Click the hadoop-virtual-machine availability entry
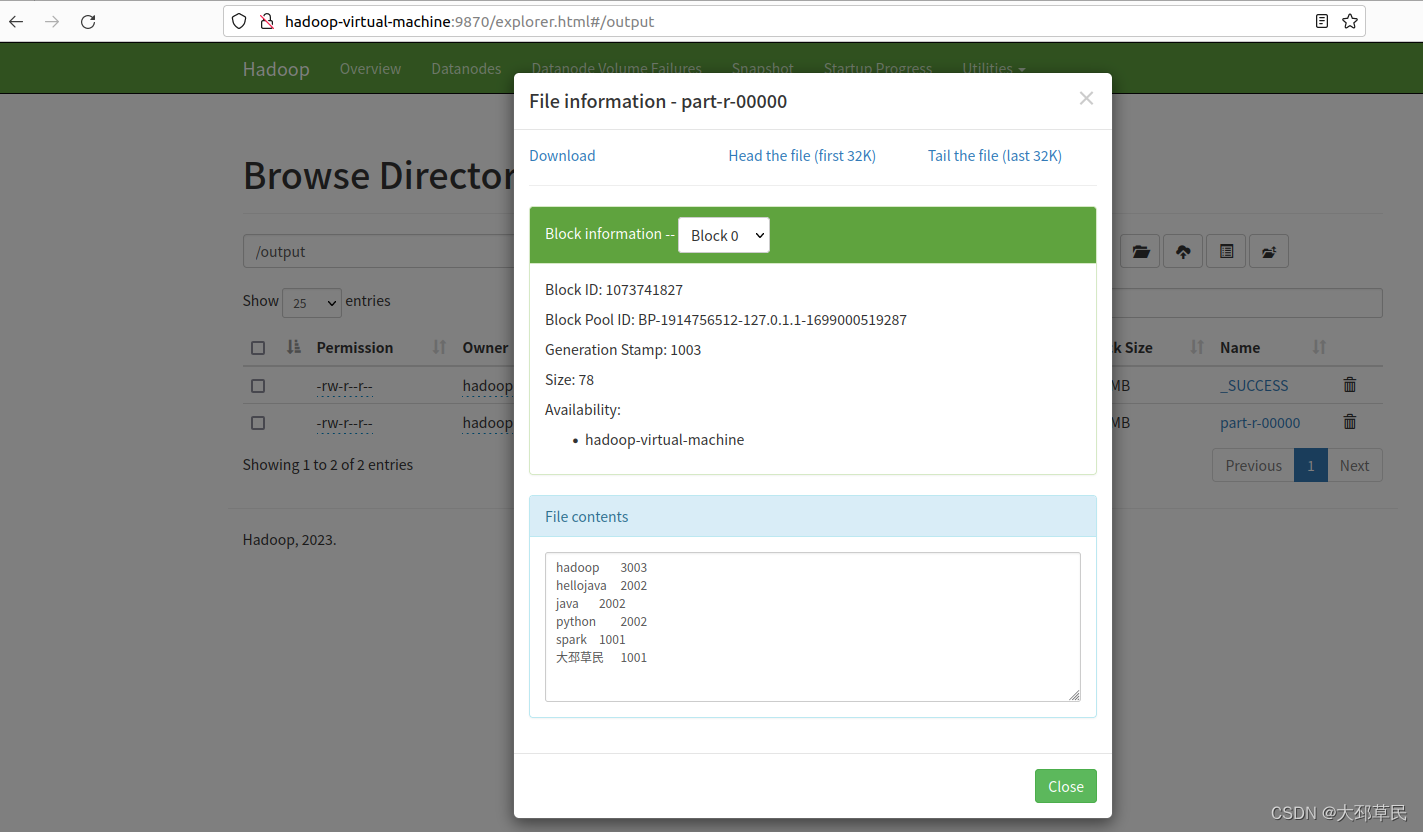The height and width of the screenshot is (832, 1423). point(664,440)
